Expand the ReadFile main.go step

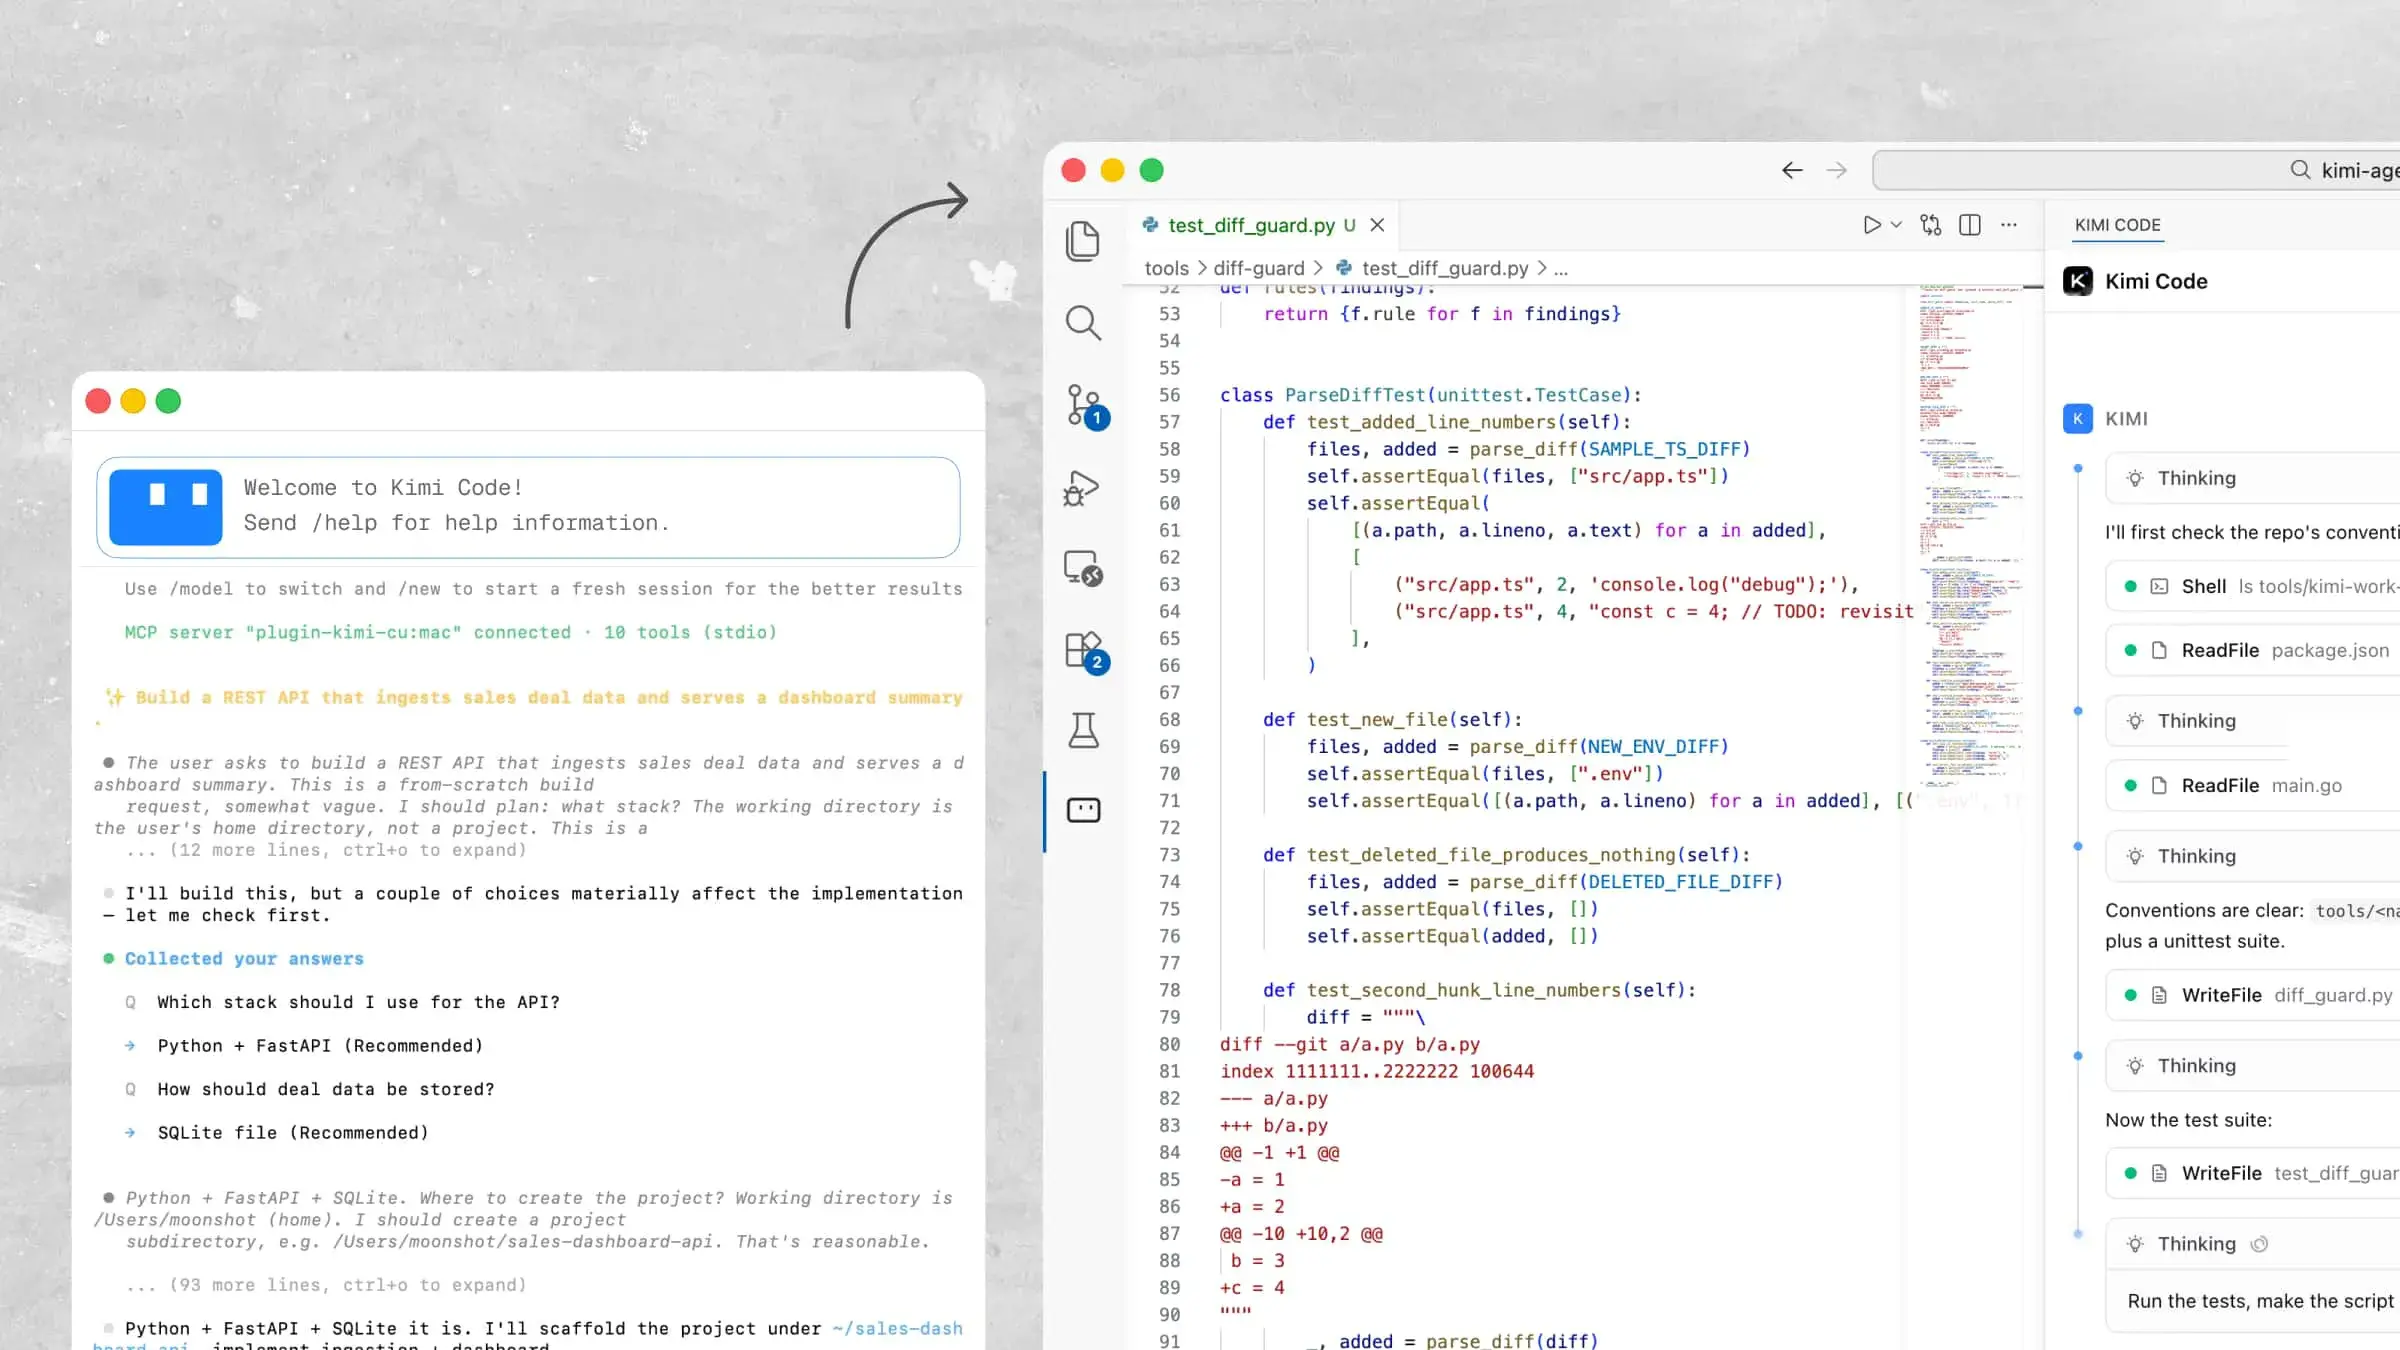(x=2252, y=785)
